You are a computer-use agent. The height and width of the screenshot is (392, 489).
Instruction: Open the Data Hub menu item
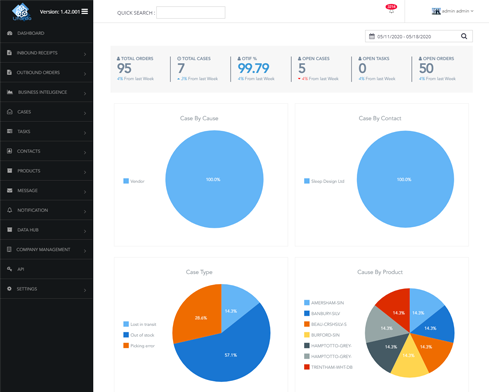tap(47, 230)
